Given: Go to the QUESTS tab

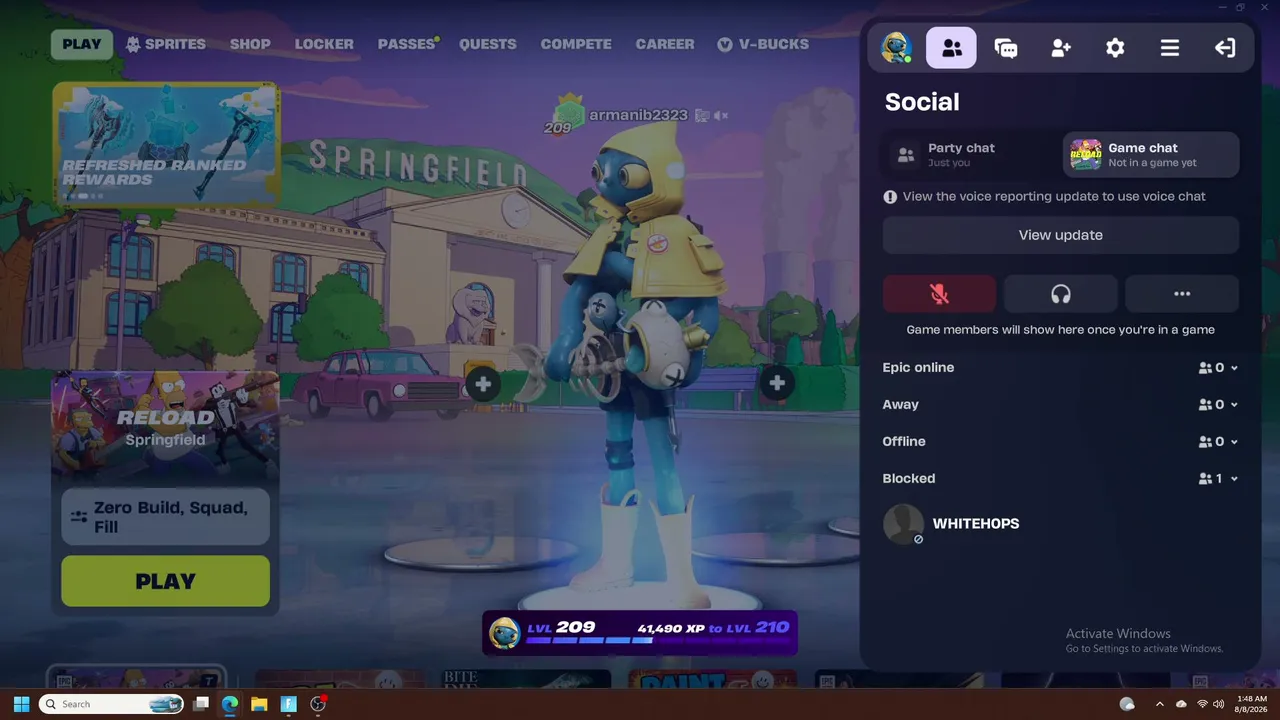Looking at the screenshot, I should [x=488, y=44].
